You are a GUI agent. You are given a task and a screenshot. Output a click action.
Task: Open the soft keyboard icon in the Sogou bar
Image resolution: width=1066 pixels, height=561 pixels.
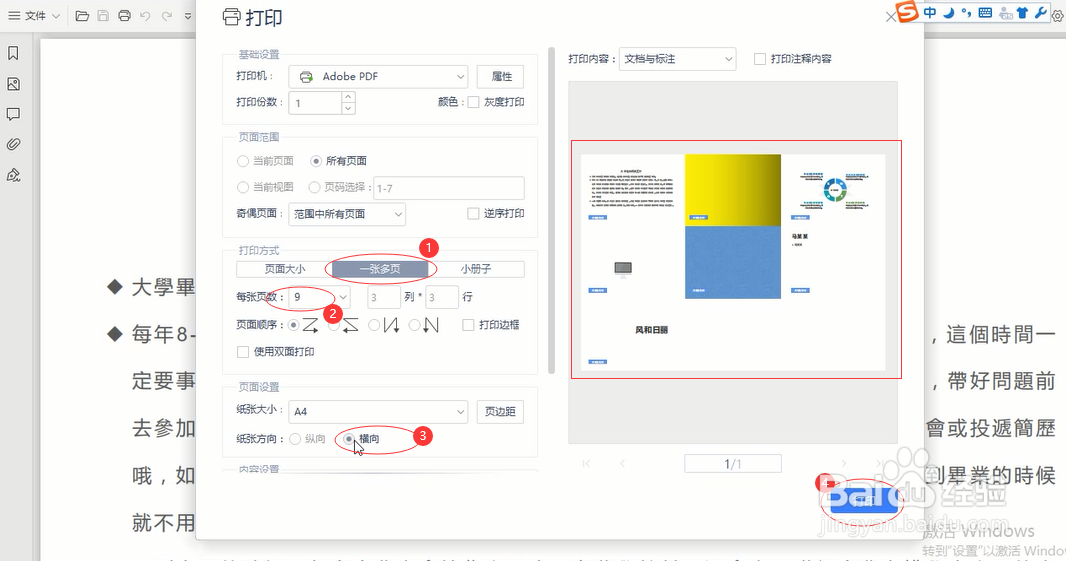click(x=985, y=12)
